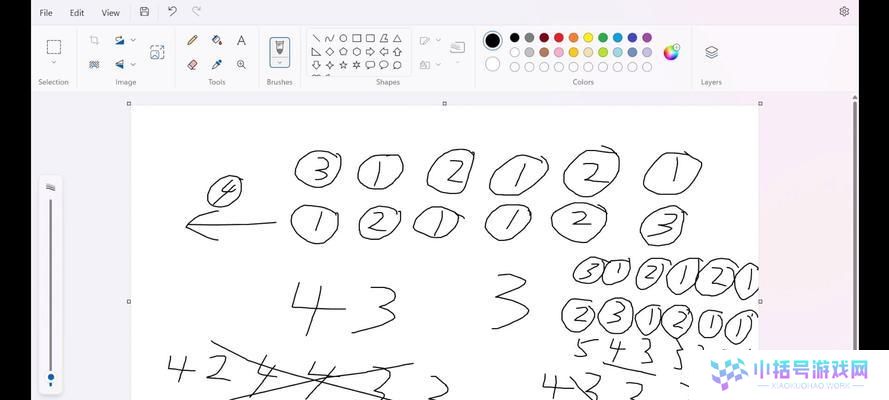Open Paint settings gear

(x=844, y=11)
